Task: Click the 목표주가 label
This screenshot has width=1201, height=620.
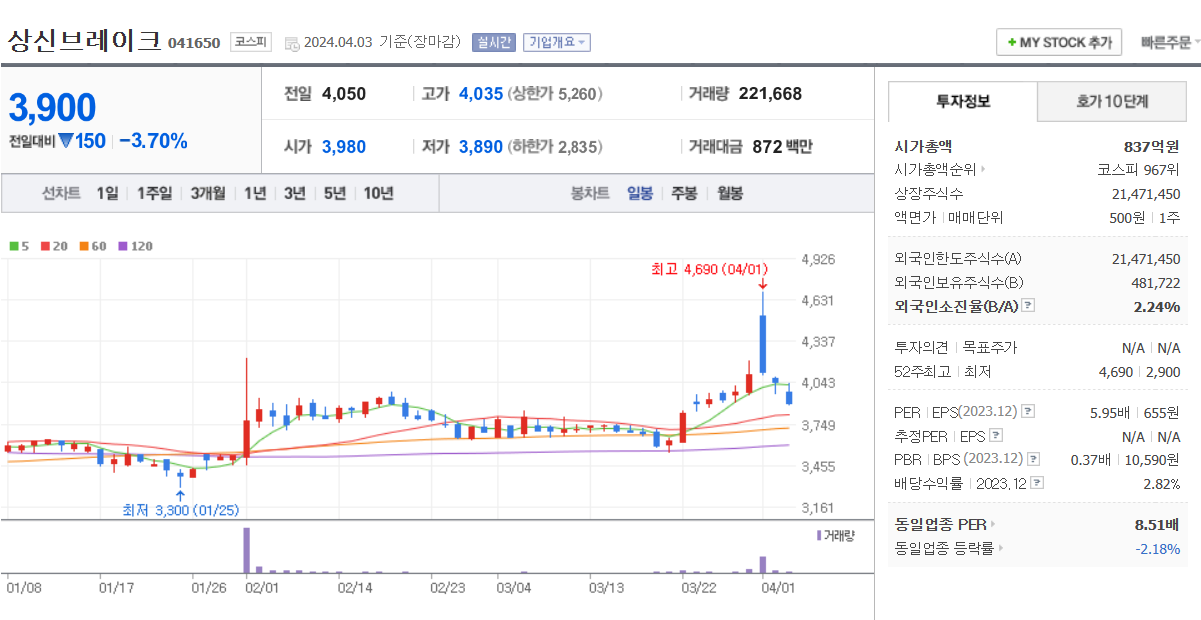Action: coord(990,348)
